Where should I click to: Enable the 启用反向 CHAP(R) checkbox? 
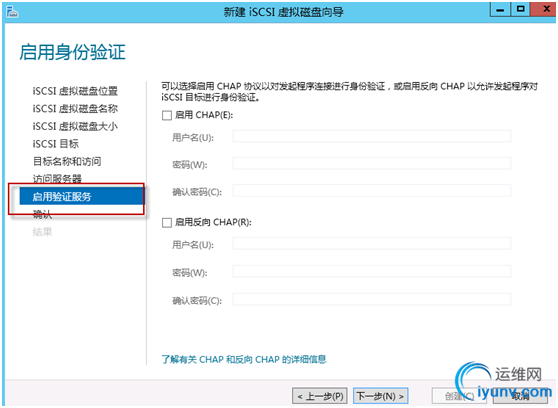click(167, 223)
